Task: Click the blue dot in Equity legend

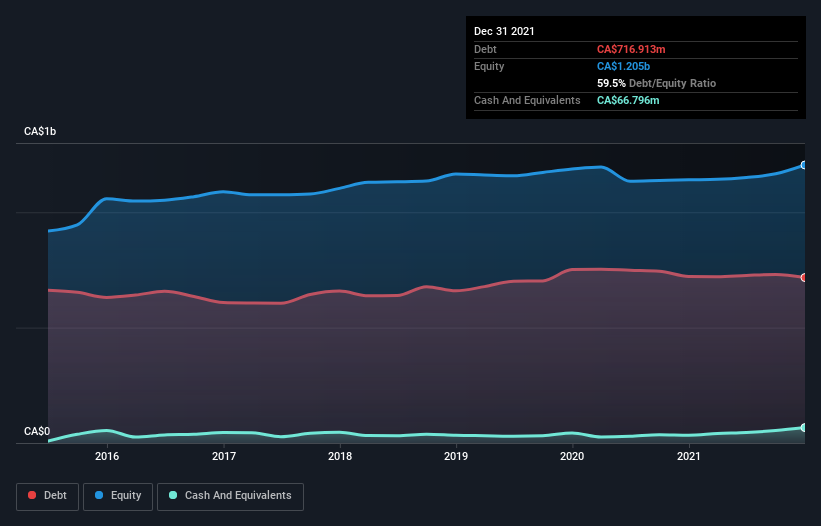Action: click(x=99, y=495)
